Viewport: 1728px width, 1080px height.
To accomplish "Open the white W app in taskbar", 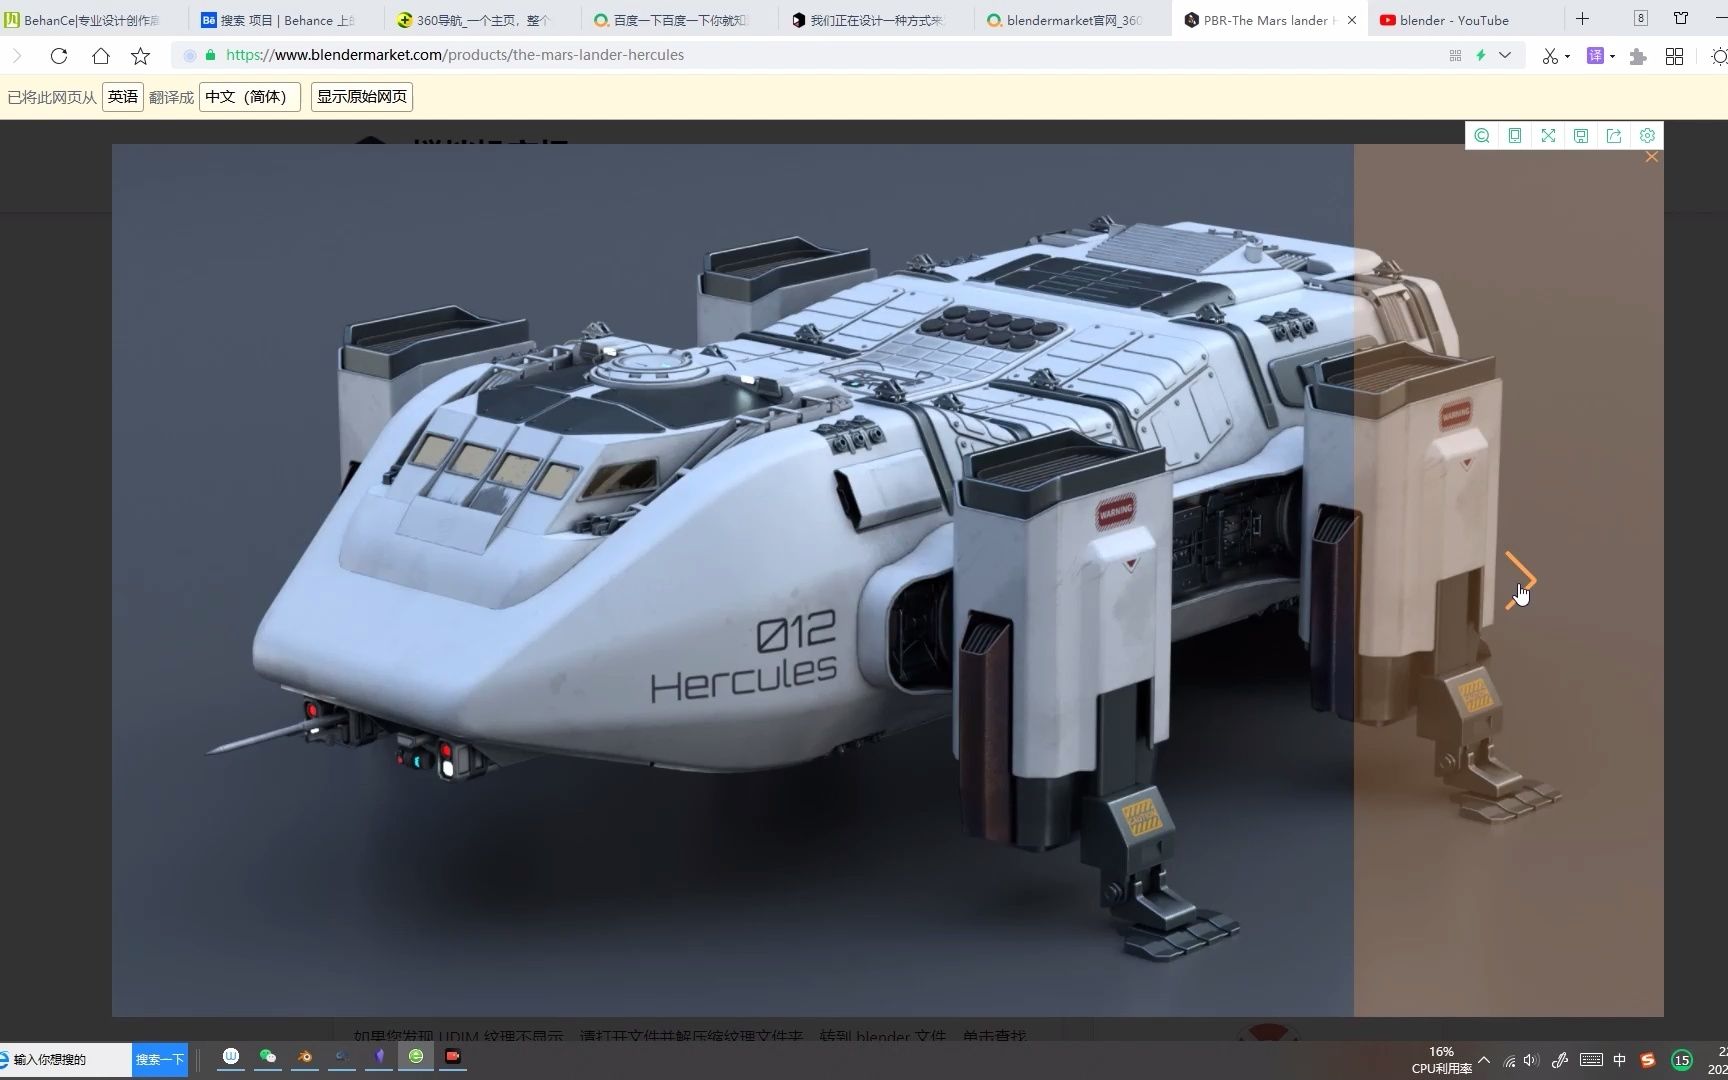I will 231,1056.
